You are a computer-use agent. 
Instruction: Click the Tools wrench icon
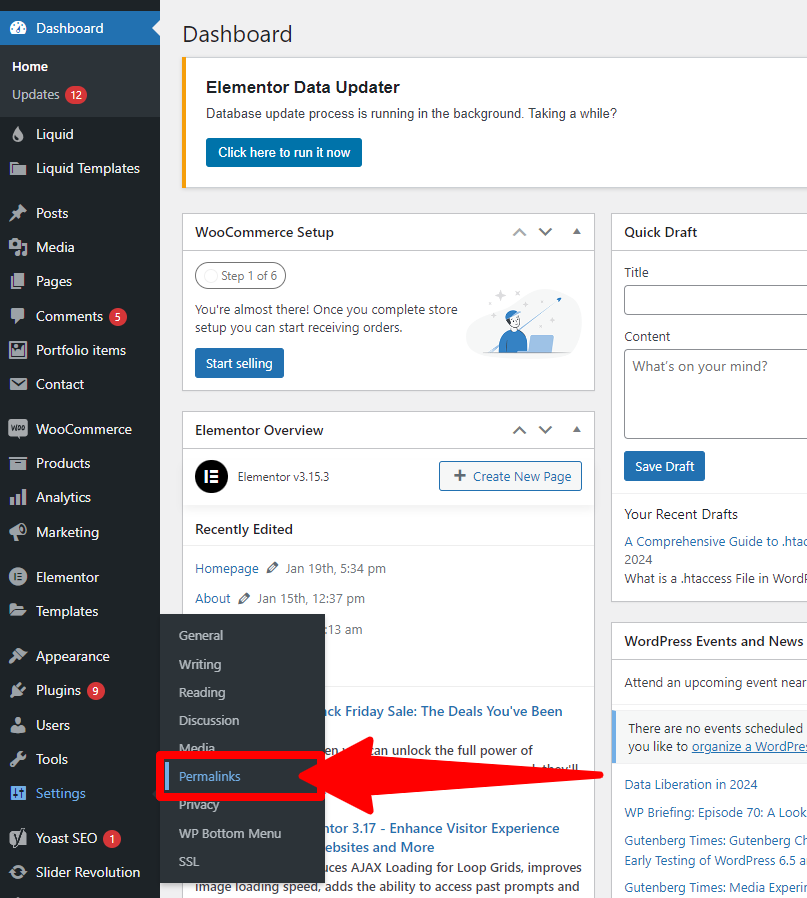pyautogui.click(x=18, y=759)
